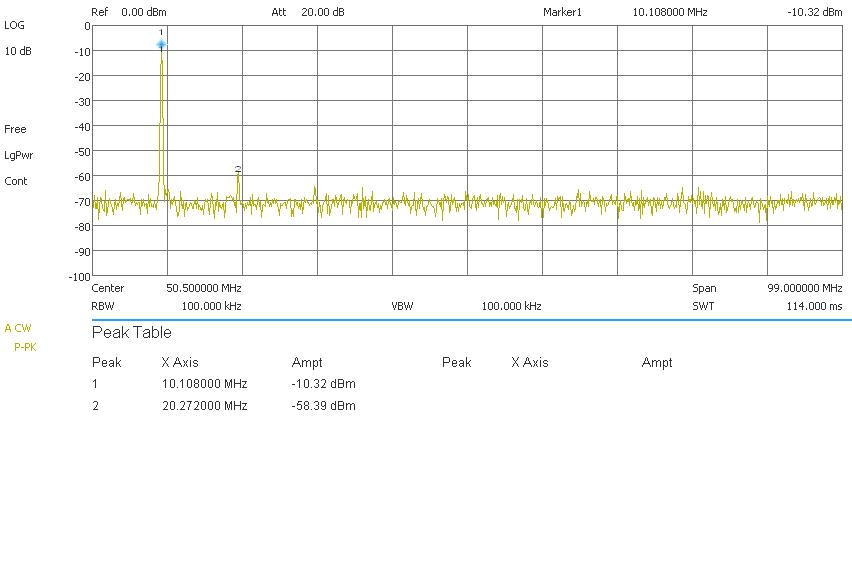Click the first Ampt column header

click(307, 363)
